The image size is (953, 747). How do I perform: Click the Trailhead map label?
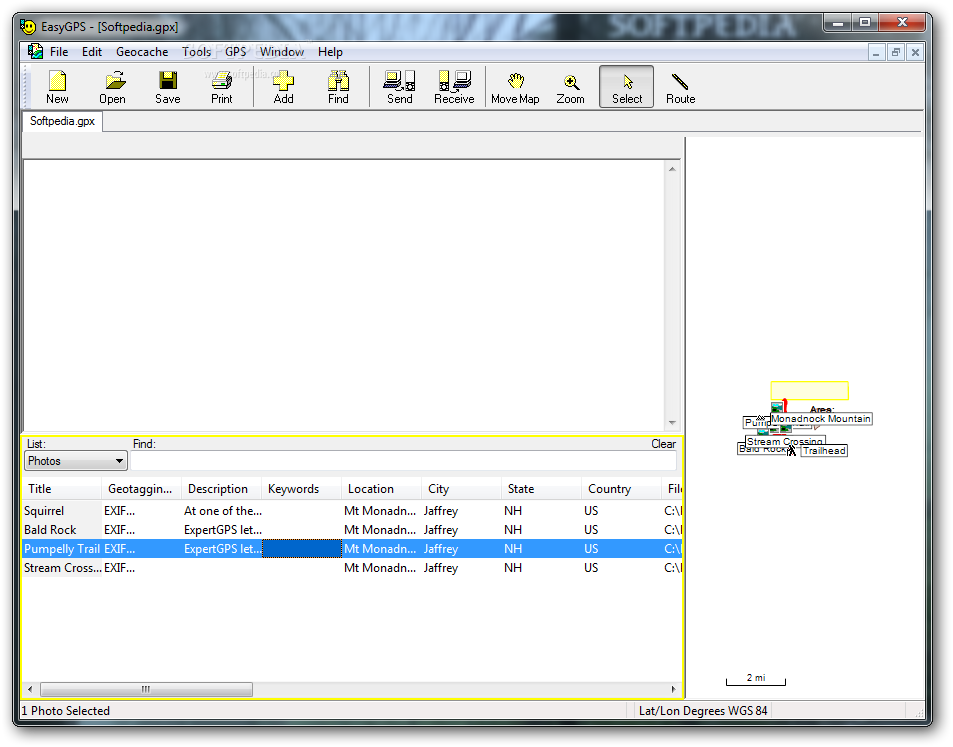click(824, 450)
